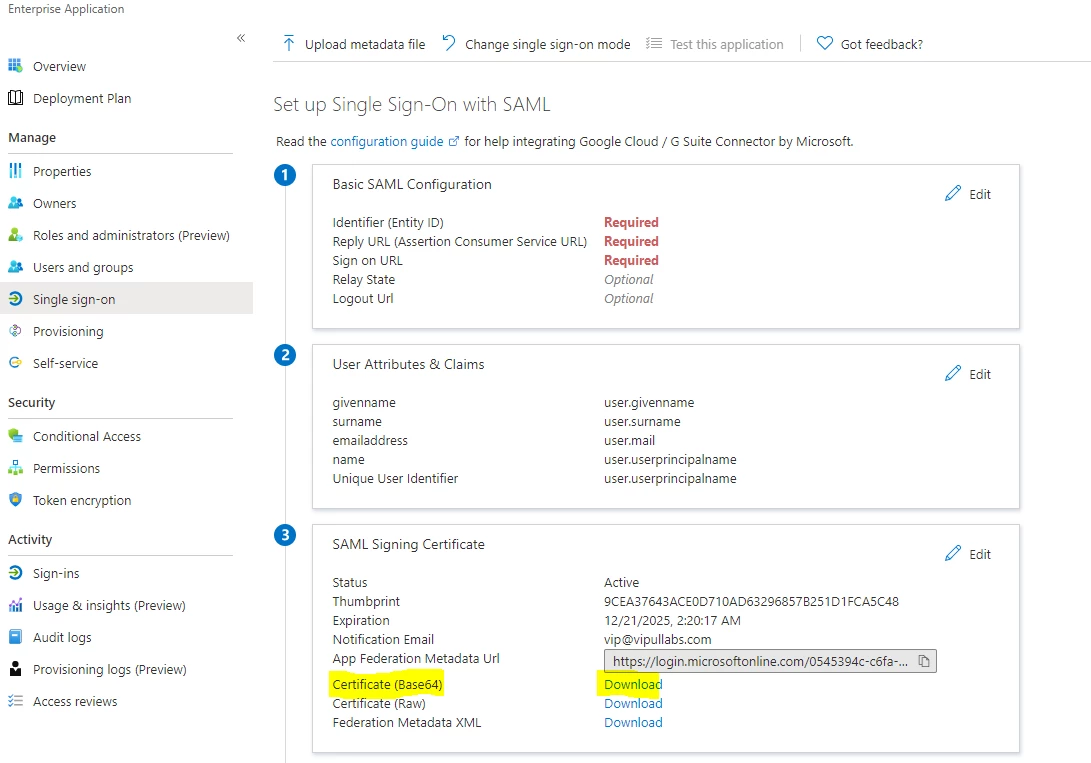Click the App Federation Metadata Url field
1091x763 pixels.
coord(770,661)
